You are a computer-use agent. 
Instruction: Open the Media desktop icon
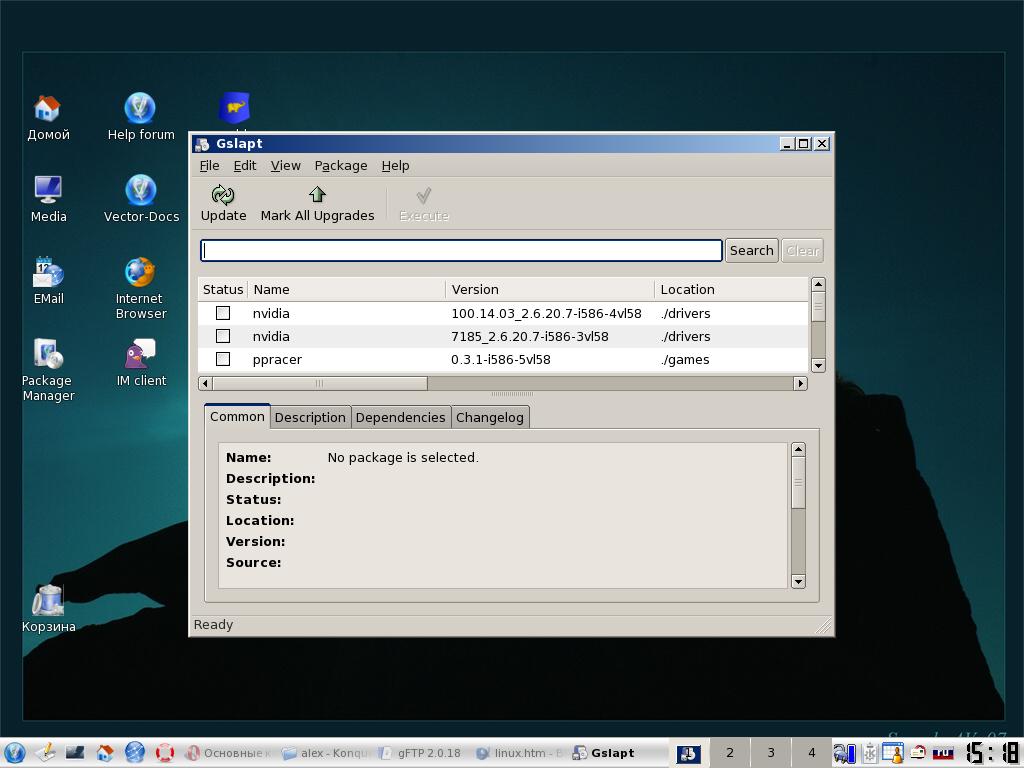click(x=48, y=190)
